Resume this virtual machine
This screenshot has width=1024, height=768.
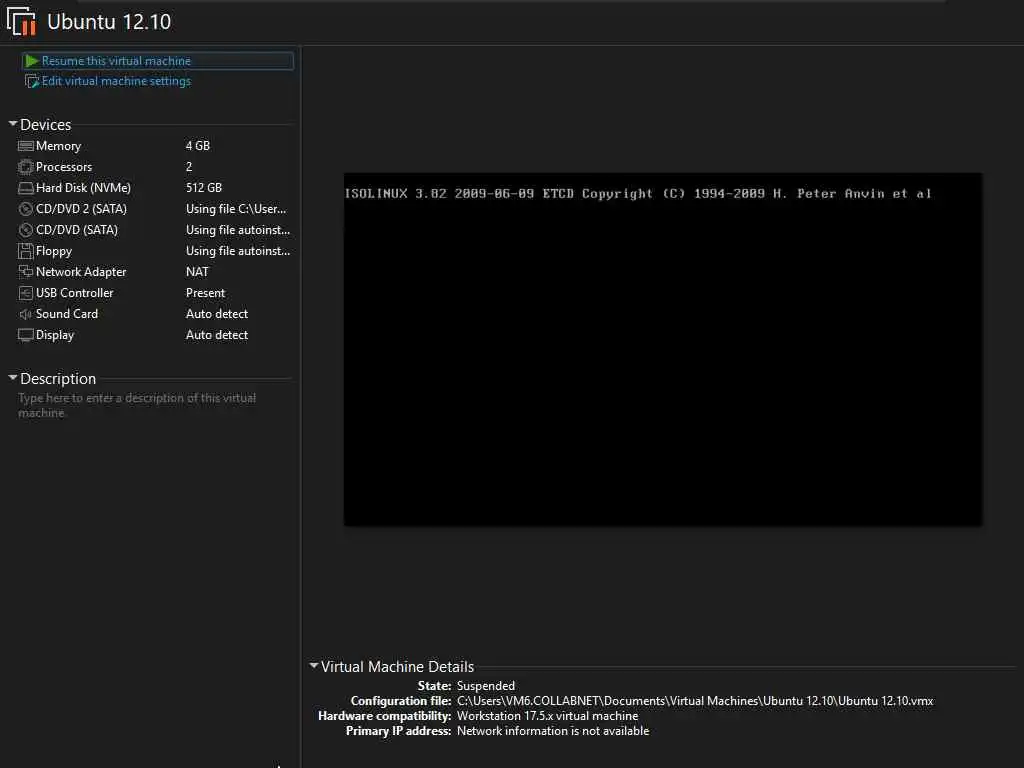[158, 61]
